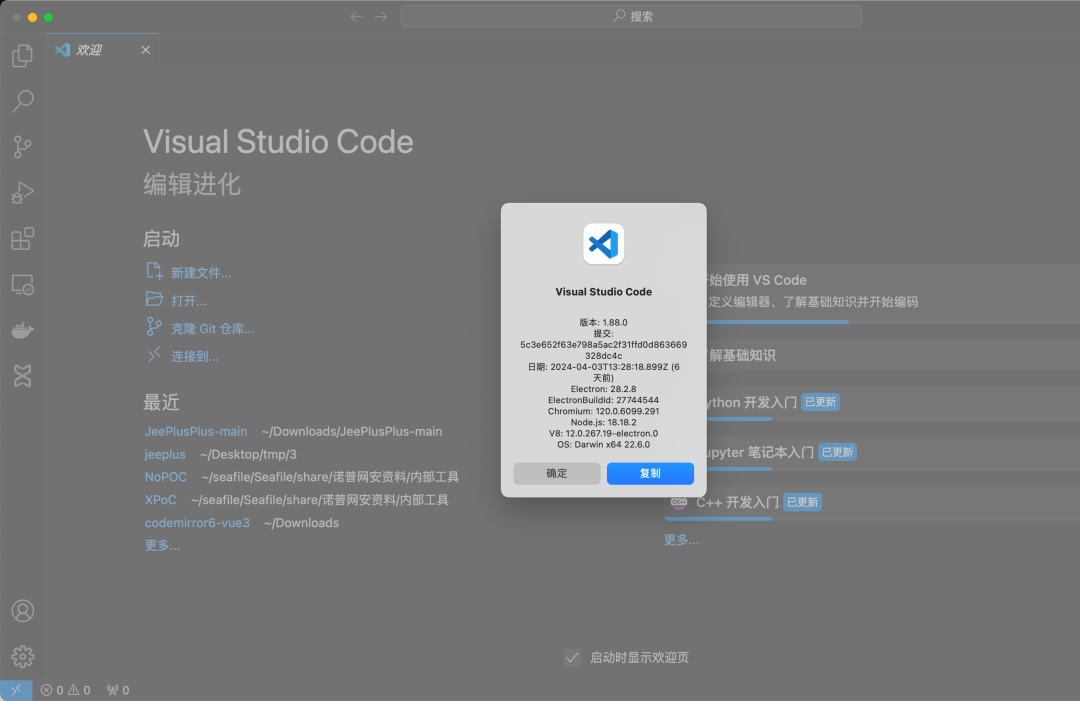Click the VS Code logo in dialog
1080x701 pixels.
point(603,244)
